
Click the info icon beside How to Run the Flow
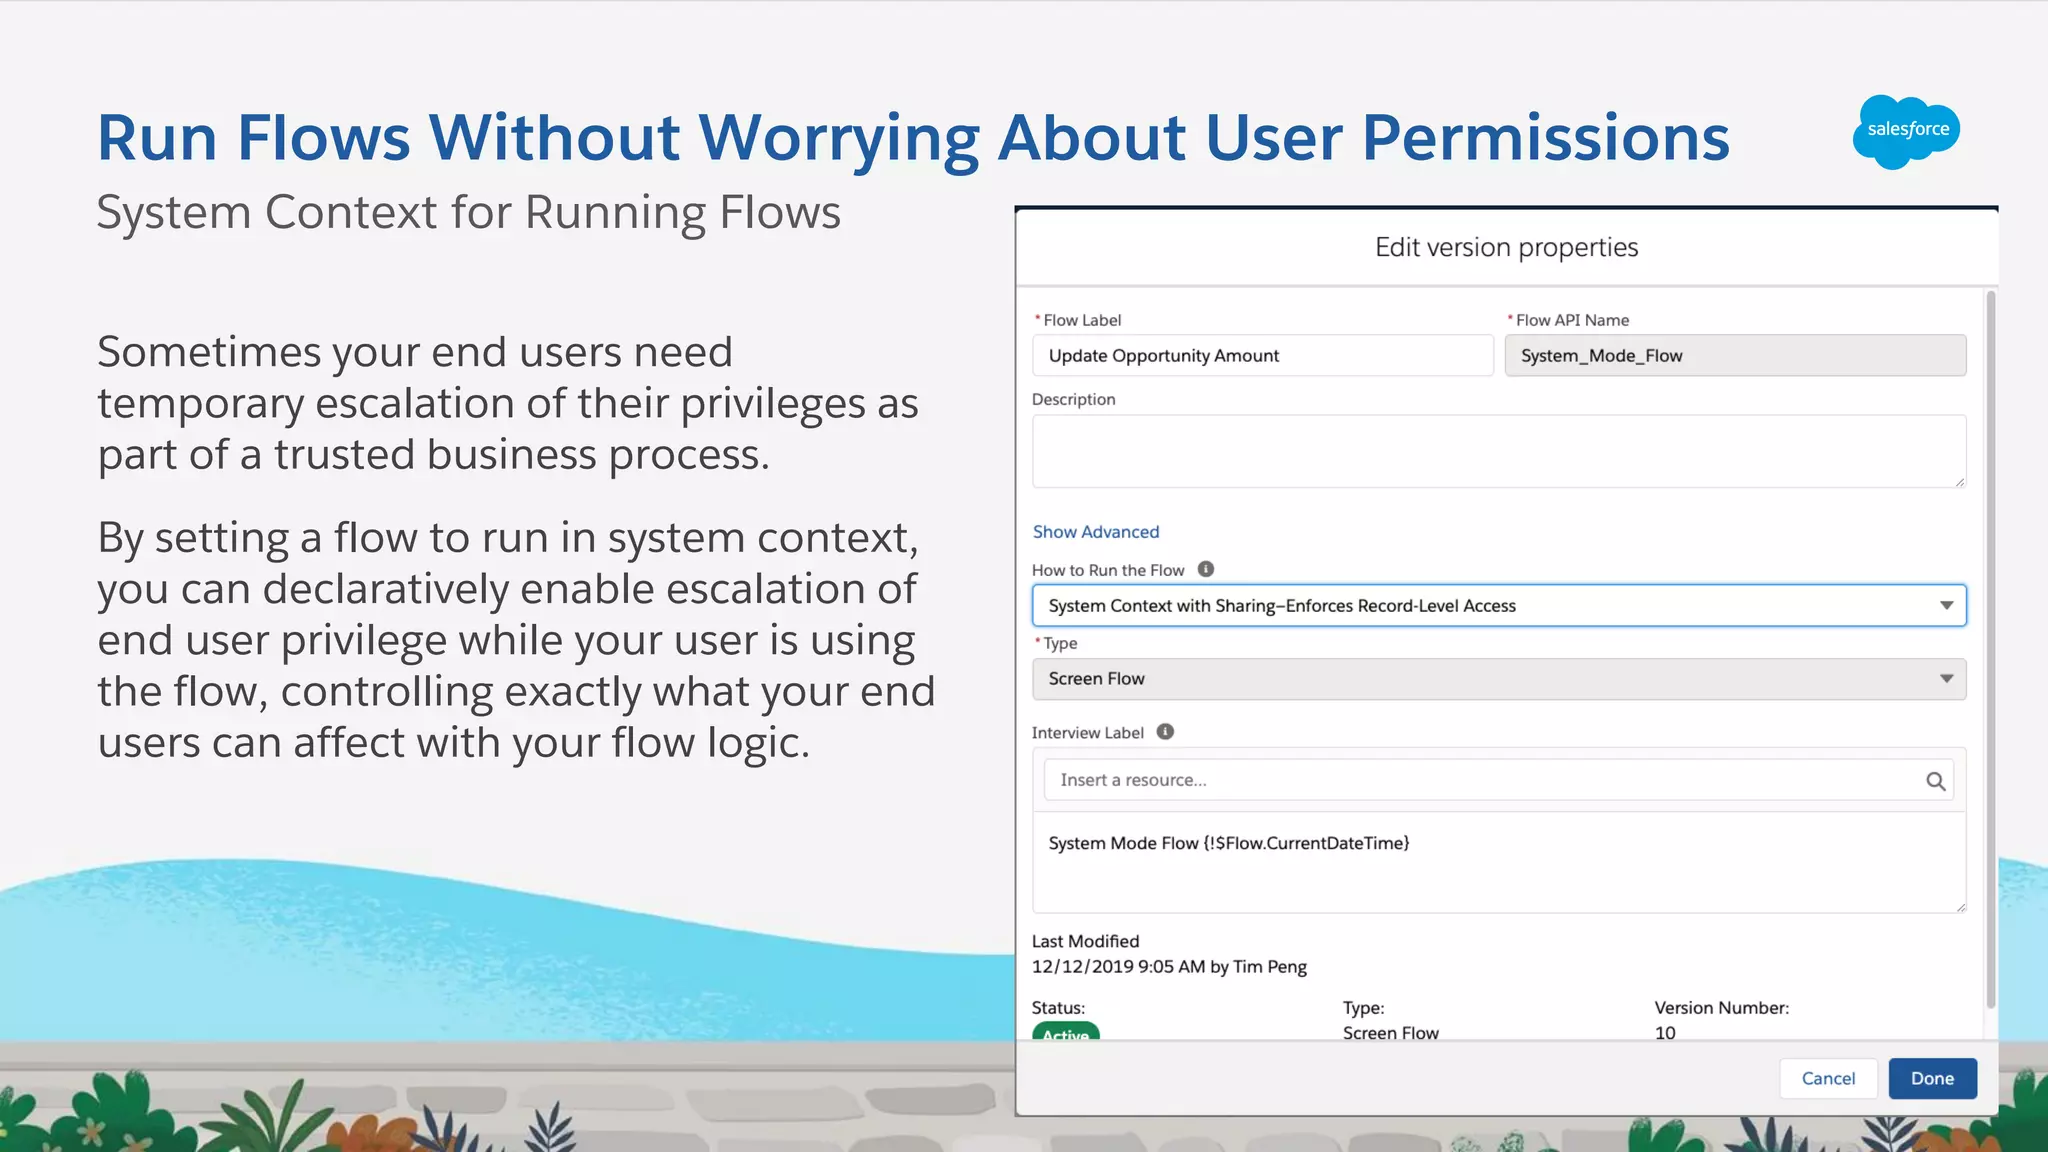tap(1206, 569)
